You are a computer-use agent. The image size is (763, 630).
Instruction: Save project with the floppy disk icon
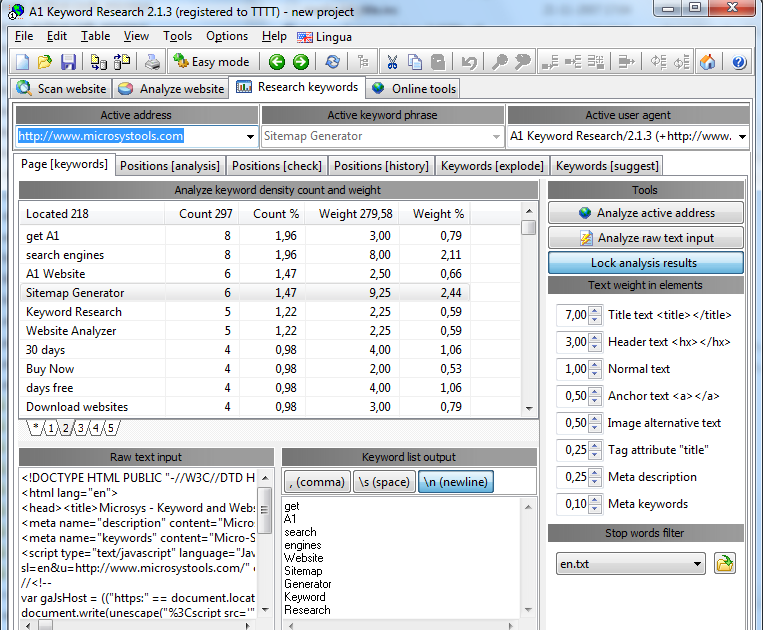[68, 62]
